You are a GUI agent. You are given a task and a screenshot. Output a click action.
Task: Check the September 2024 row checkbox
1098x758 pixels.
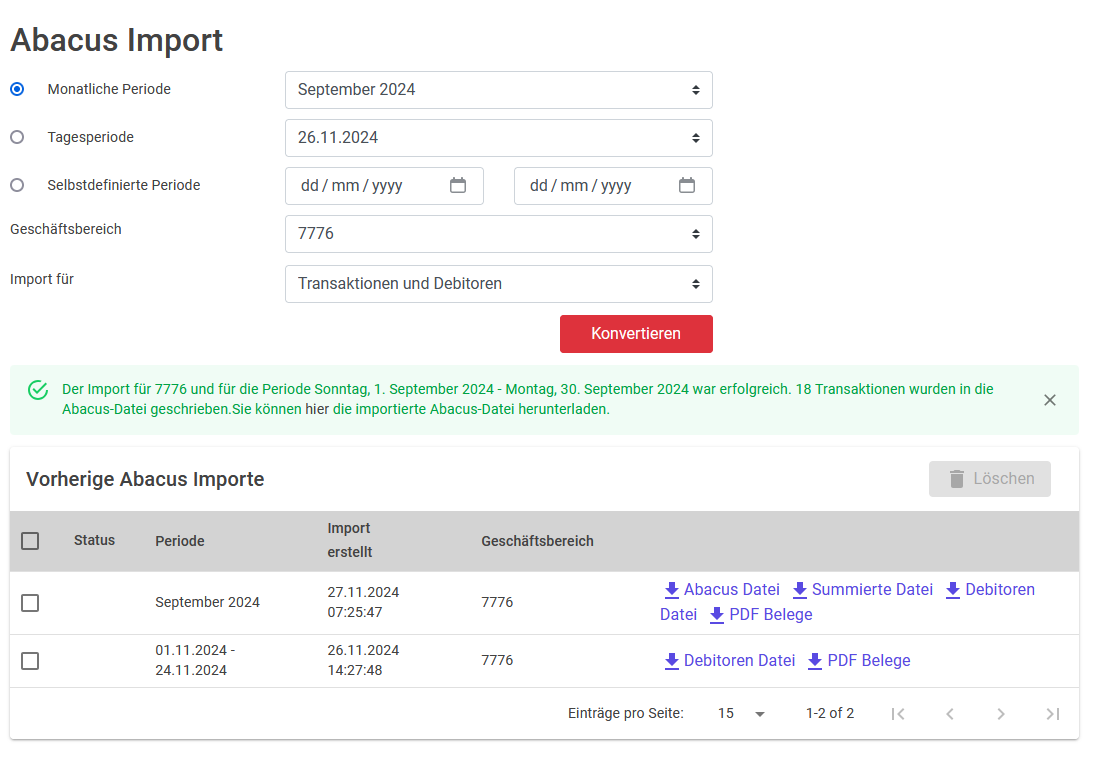coord(30,603)
